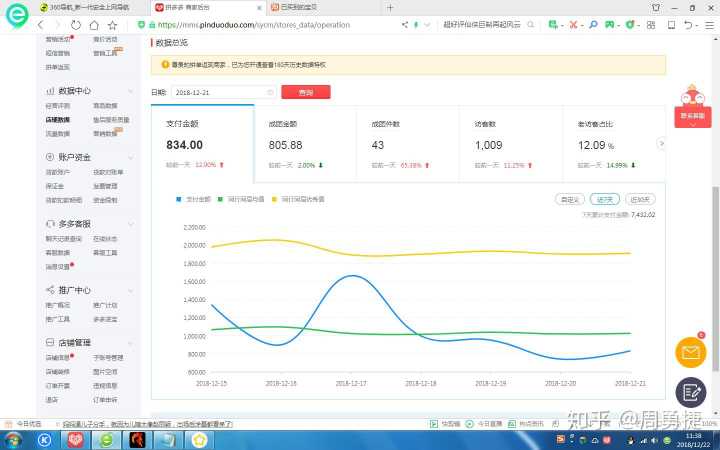Screen dimensions: 720x450
Task: Click the orange mail message floating icon
Action: point(690,352)
